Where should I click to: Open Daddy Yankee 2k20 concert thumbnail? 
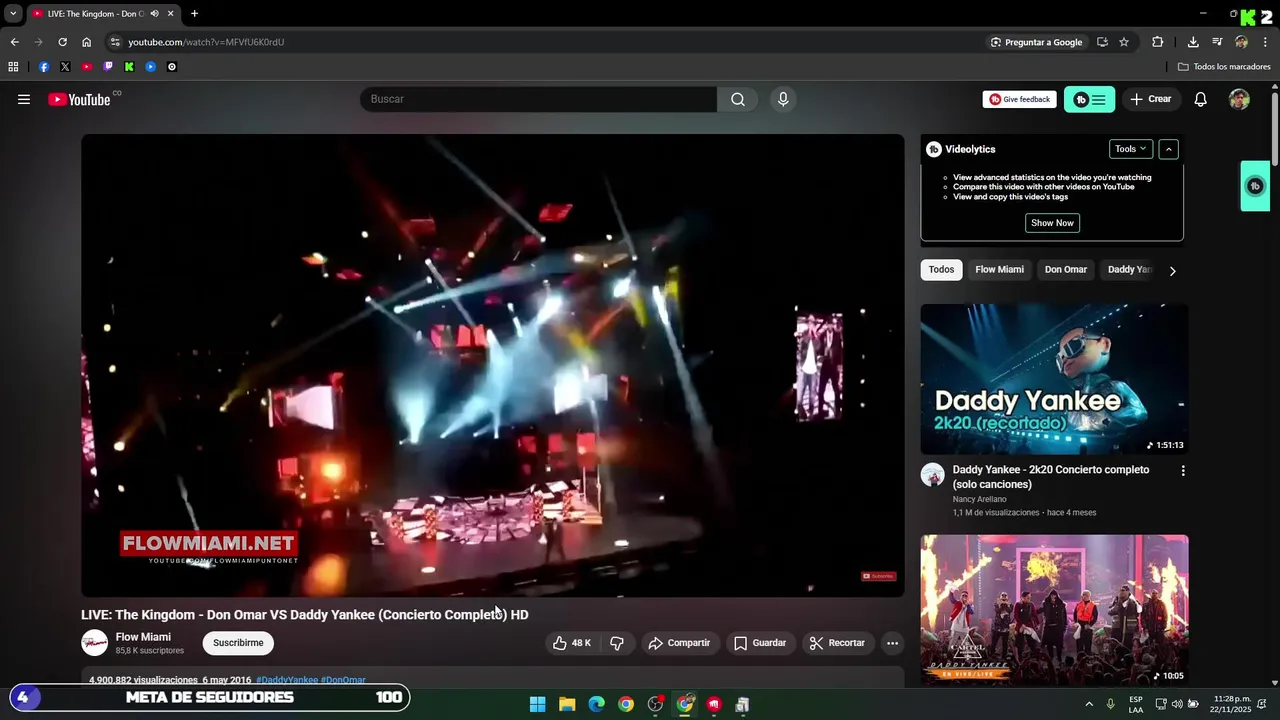1054,379
